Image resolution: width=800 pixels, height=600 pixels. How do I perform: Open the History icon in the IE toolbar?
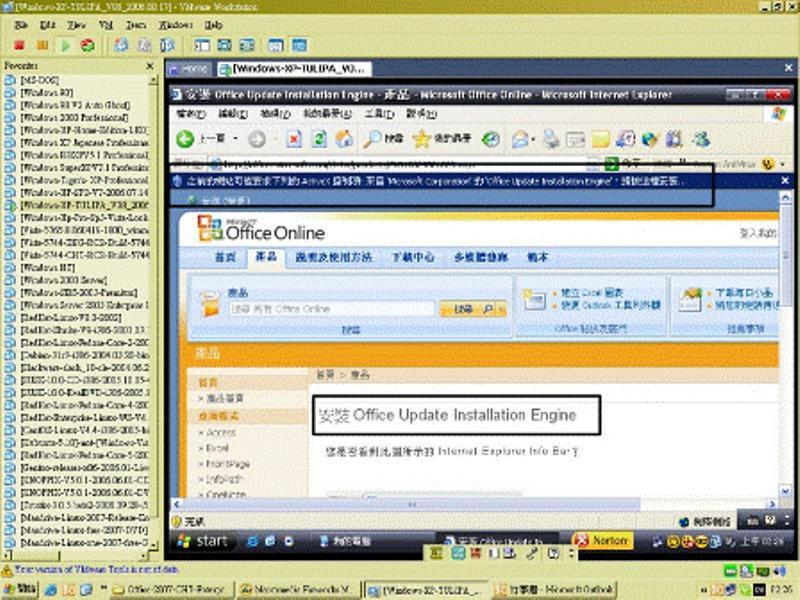coord(491,139)
